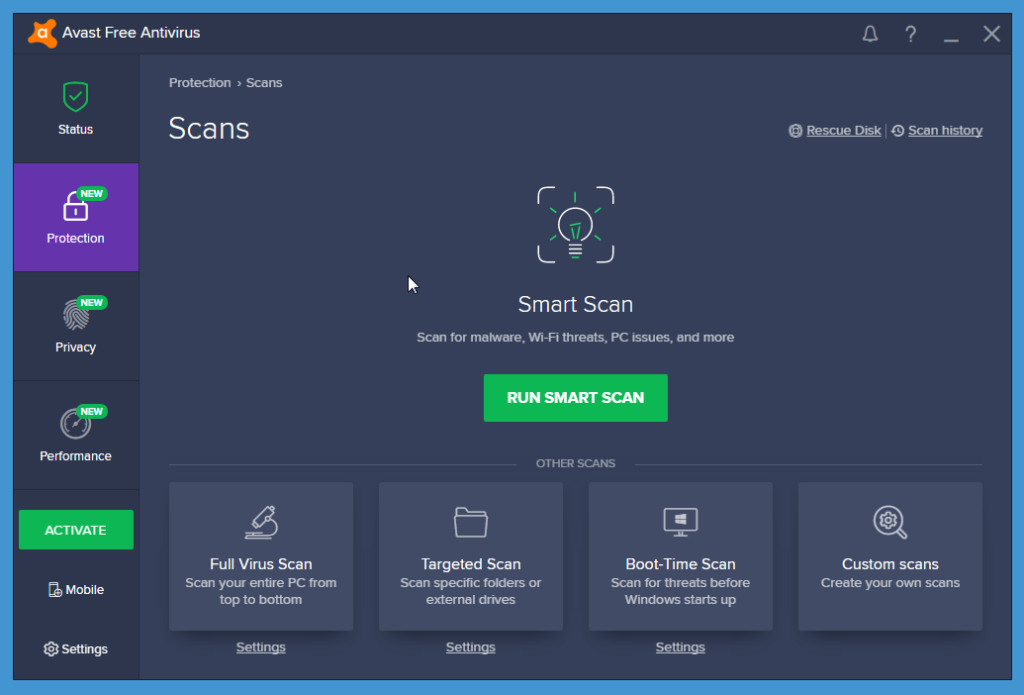View the Scan history link
Screen dimensions: 1024x695
[945, 131]
